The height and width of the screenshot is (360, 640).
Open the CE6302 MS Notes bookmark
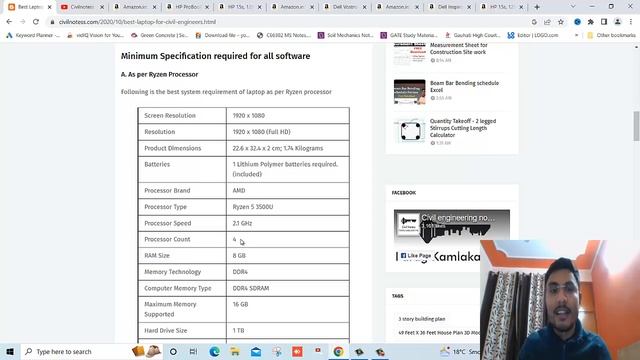click(x=284, y=36)
